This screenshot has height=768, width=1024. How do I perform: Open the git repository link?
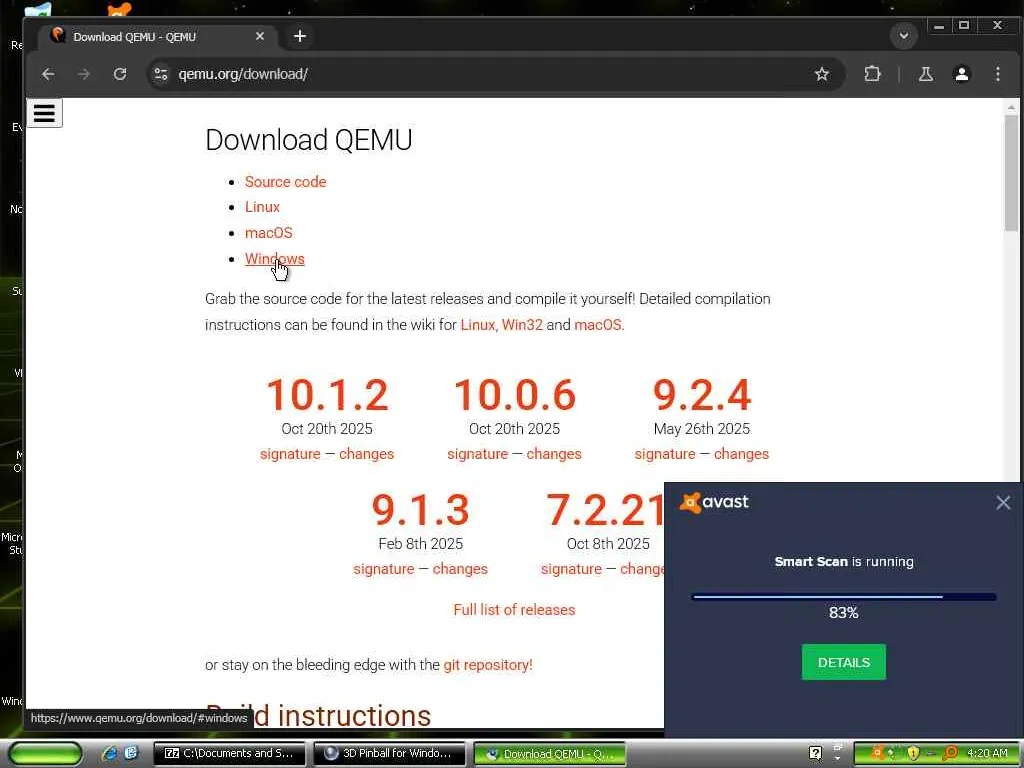[x=488, y=664]
